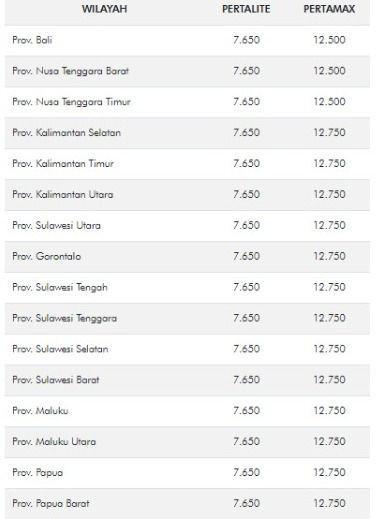
Task: Click the PERTAMAX column header
Action: 329,9
